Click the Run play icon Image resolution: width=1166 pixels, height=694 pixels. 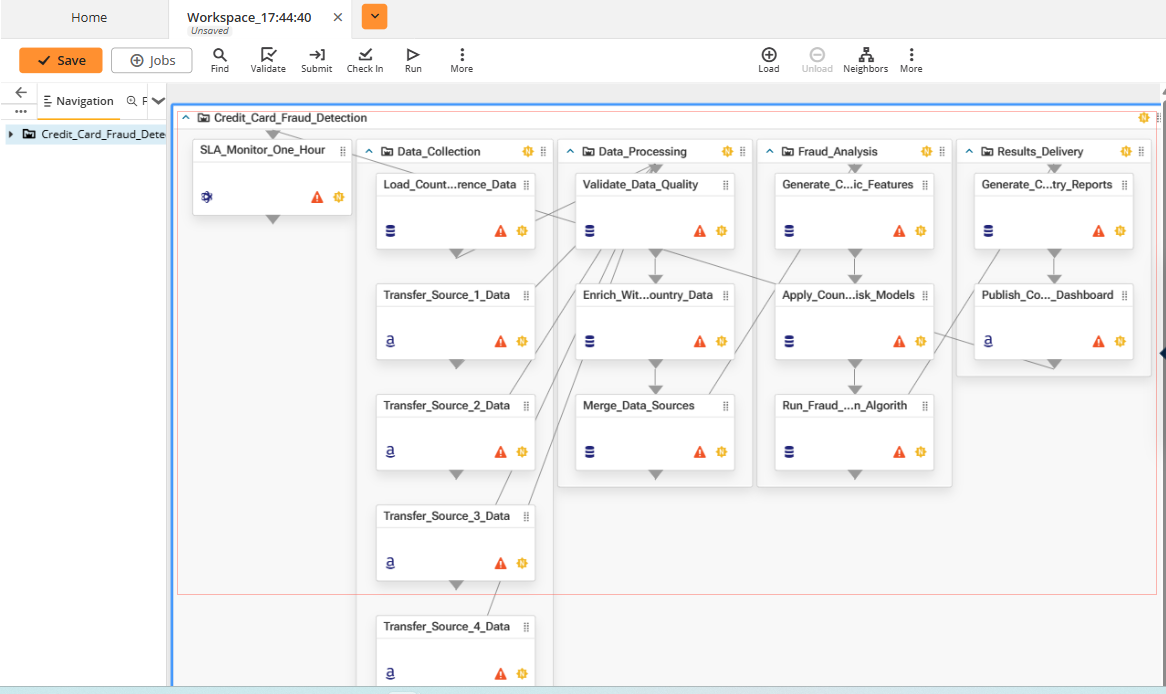coord(413,55)
